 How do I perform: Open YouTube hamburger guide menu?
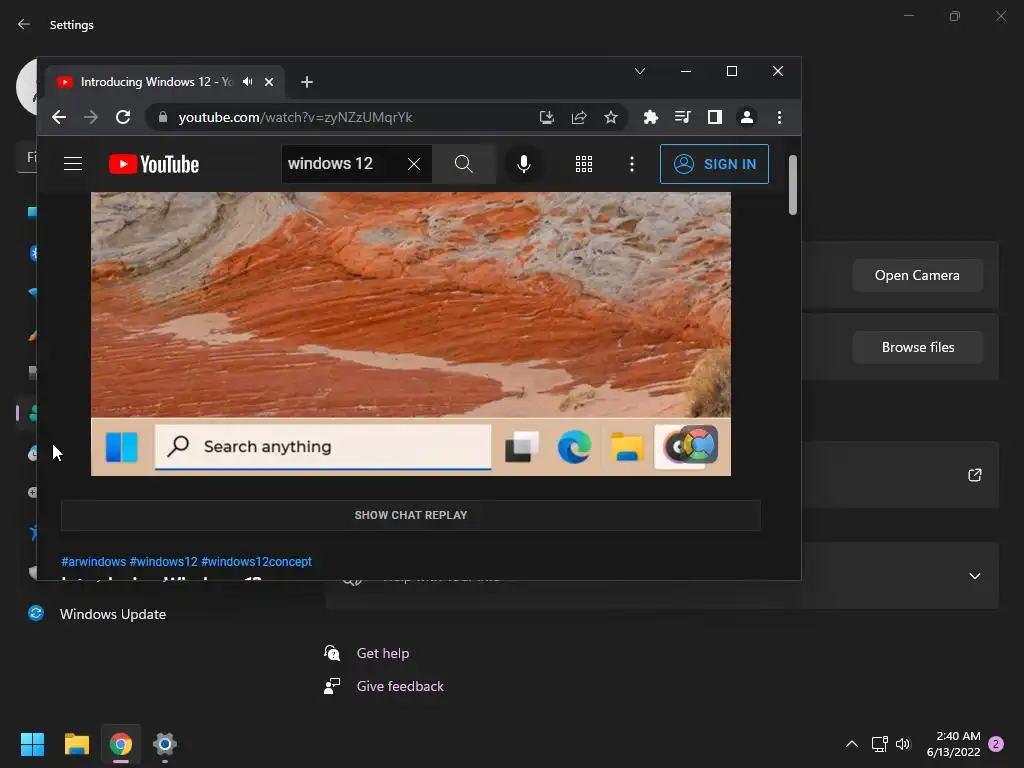point(73,164)
